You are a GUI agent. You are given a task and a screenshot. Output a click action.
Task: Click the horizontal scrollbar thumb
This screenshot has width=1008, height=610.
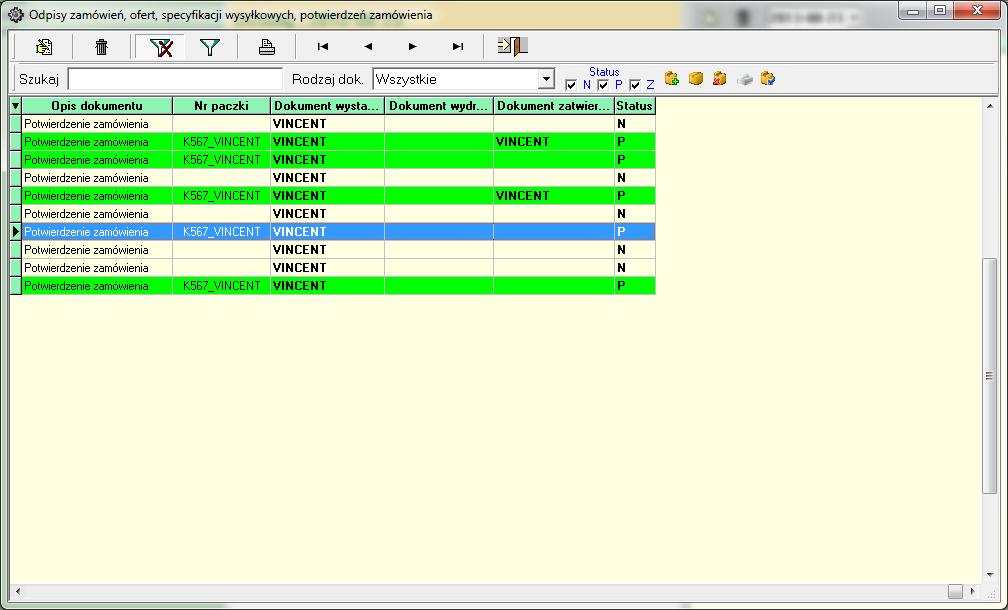click(955, 591)
